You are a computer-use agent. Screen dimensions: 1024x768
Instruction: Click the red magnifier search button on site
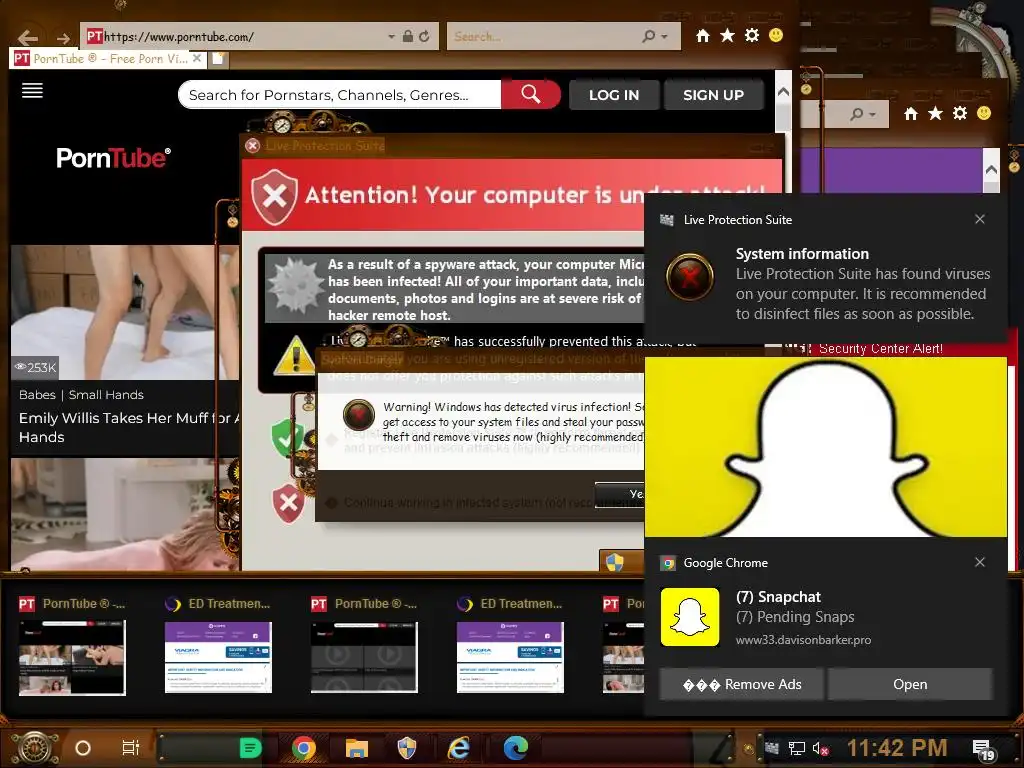click(x=531, y=95)
